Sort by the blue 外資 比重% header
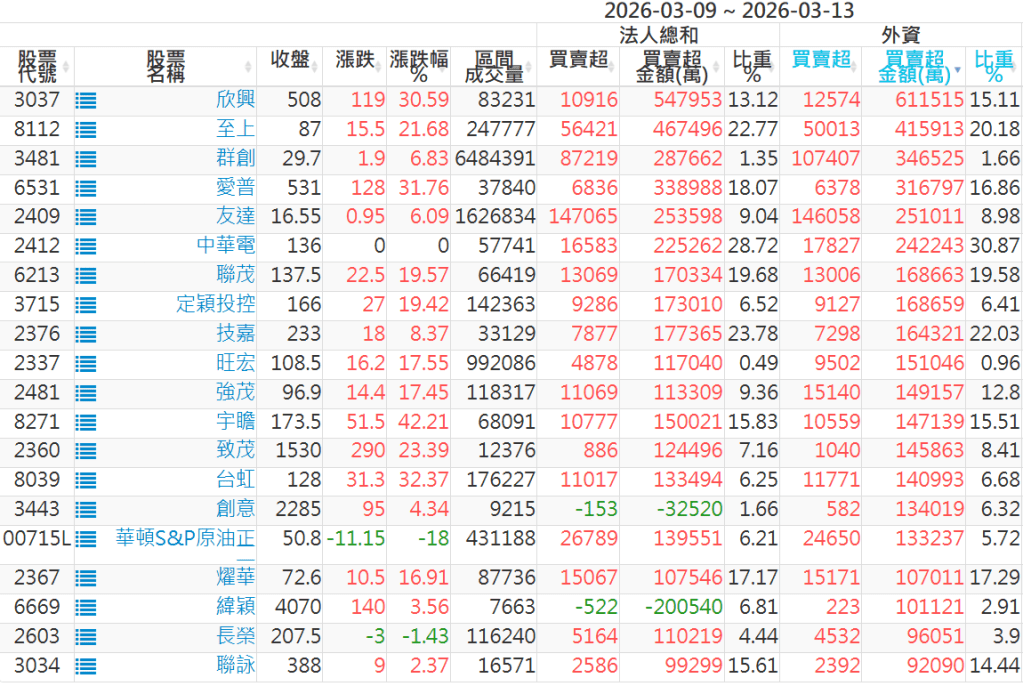 coord(993,66)
